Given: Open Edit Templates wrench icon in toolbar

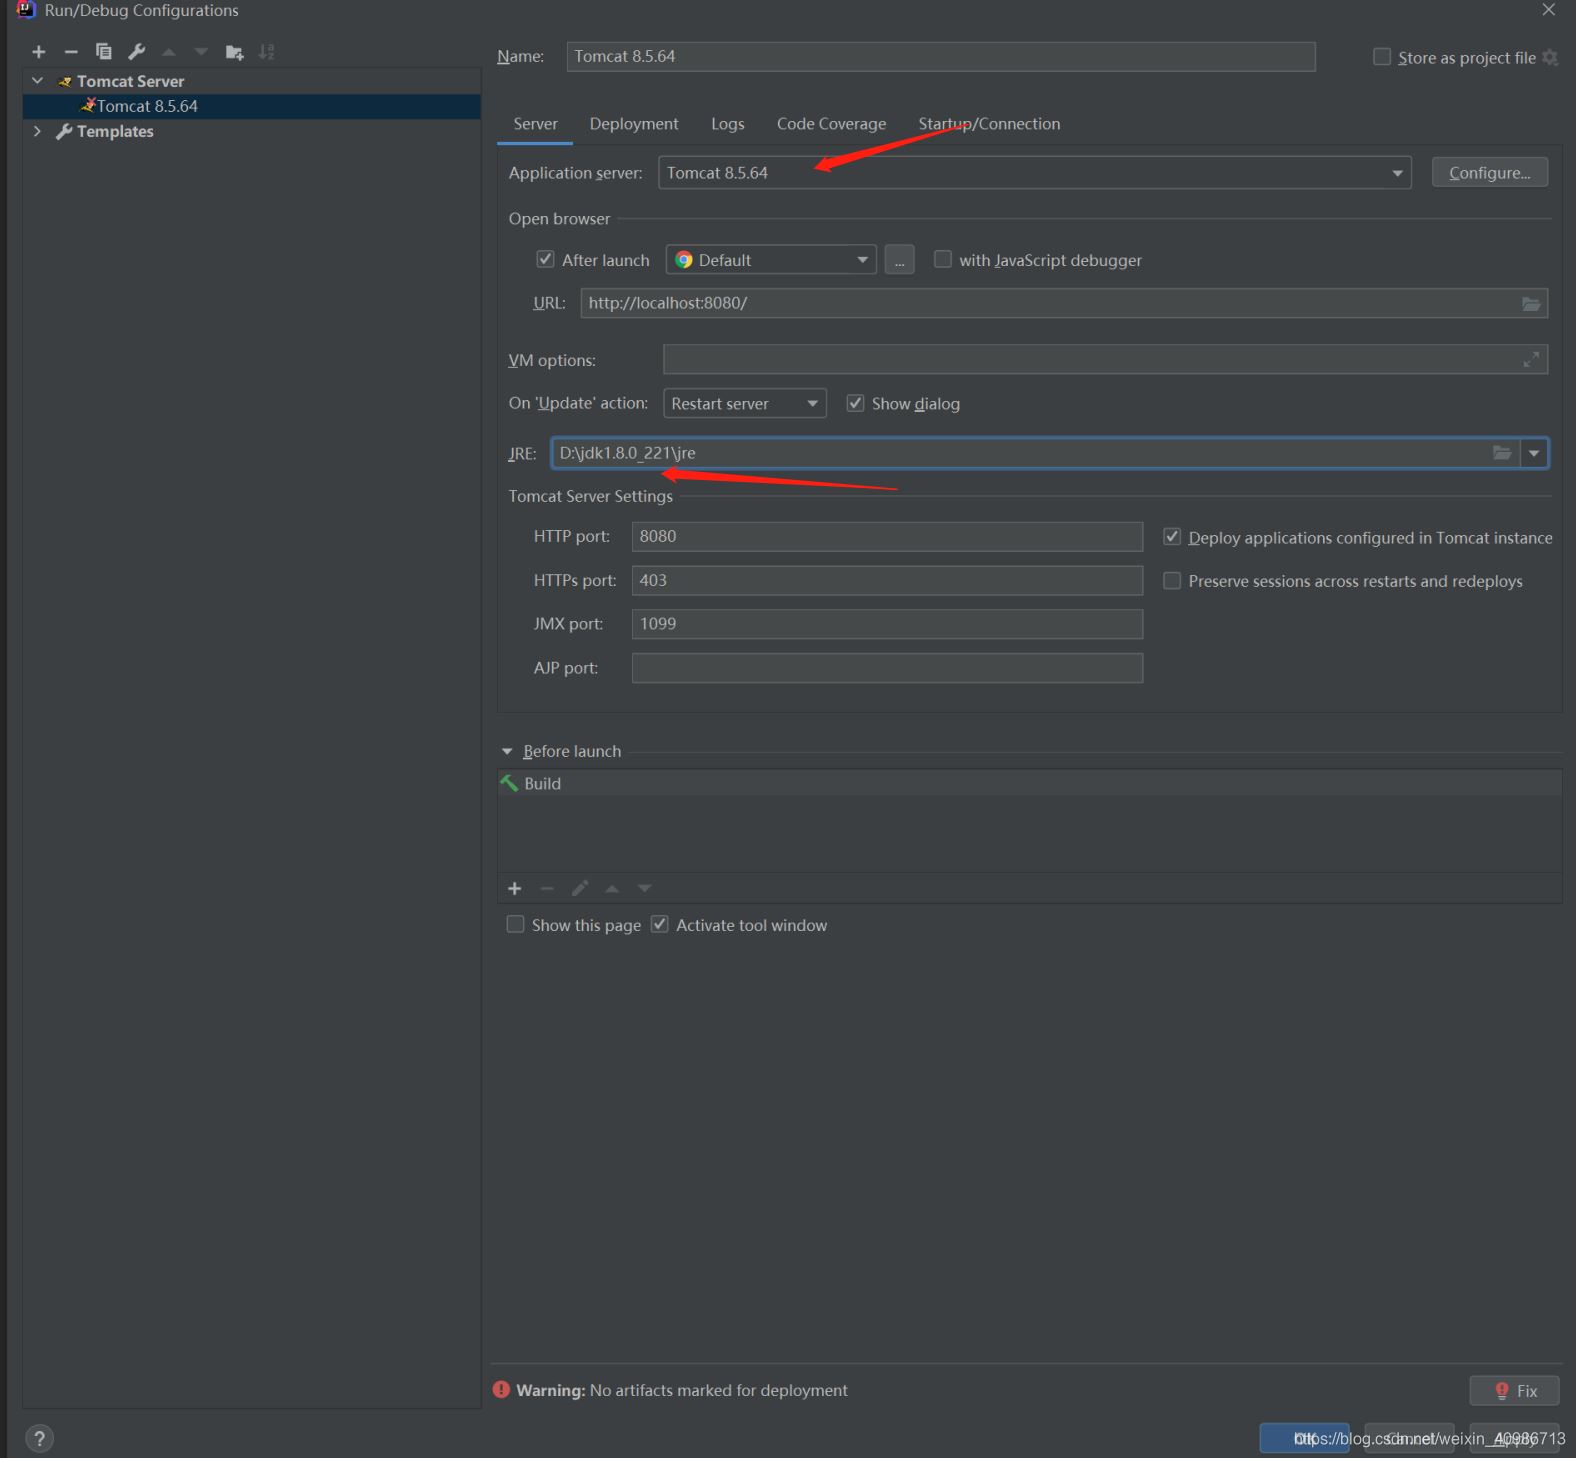Looking at the screenshot, I should [x=137, y=52].
